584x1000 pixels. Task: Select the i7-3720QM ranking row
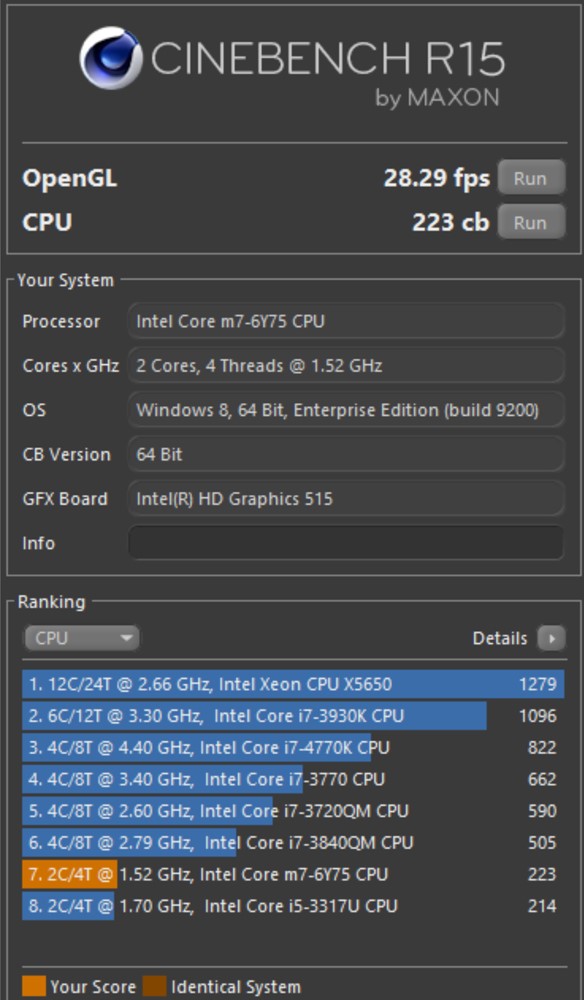coord(293,811)
